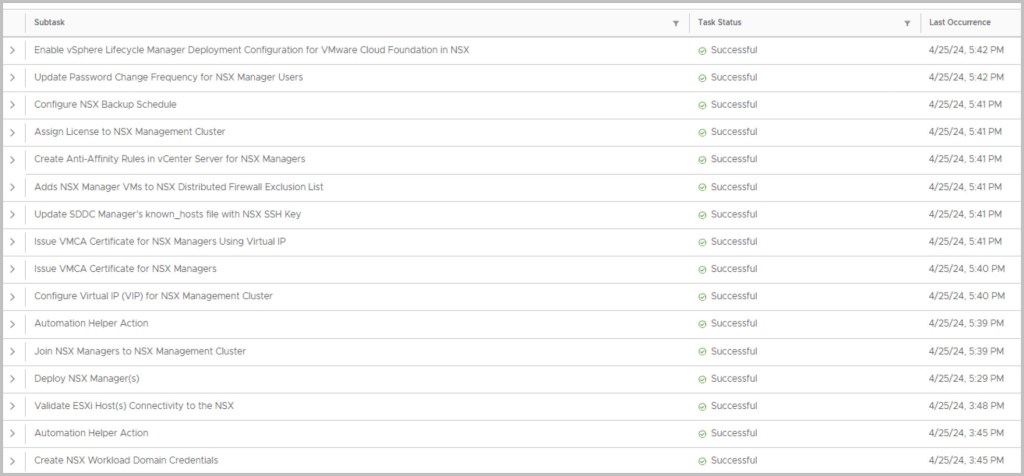
Task: Click success icon for Join NSX Managers row
Action: pyautogui.click(x=702, y=351)
